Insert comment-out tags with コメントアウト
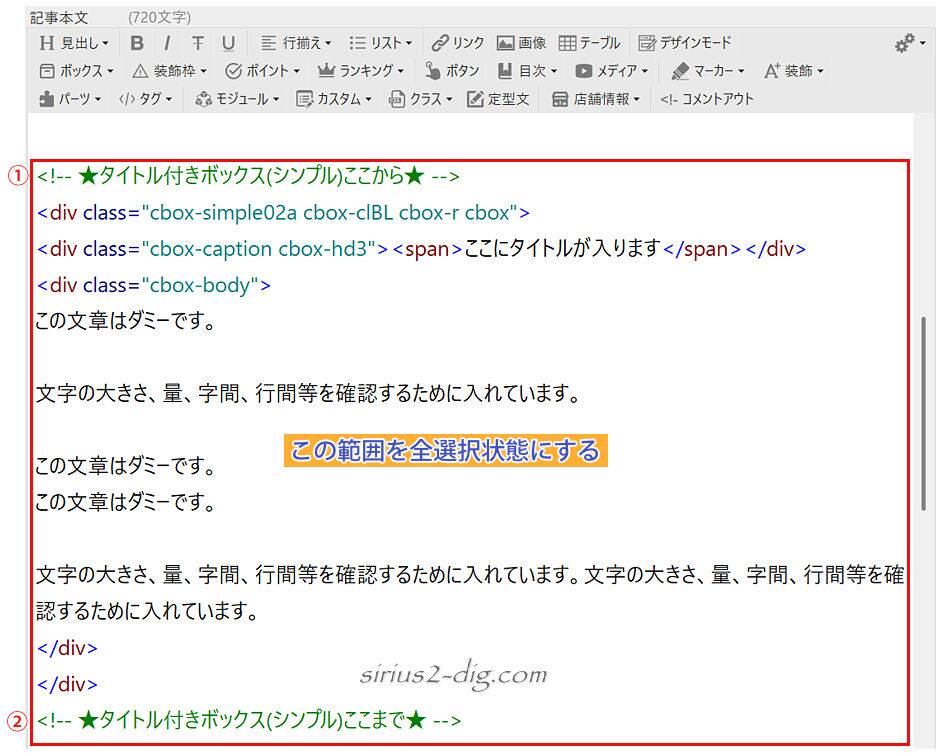The width and height of the screenshot is (936, 753). [707, 99]
